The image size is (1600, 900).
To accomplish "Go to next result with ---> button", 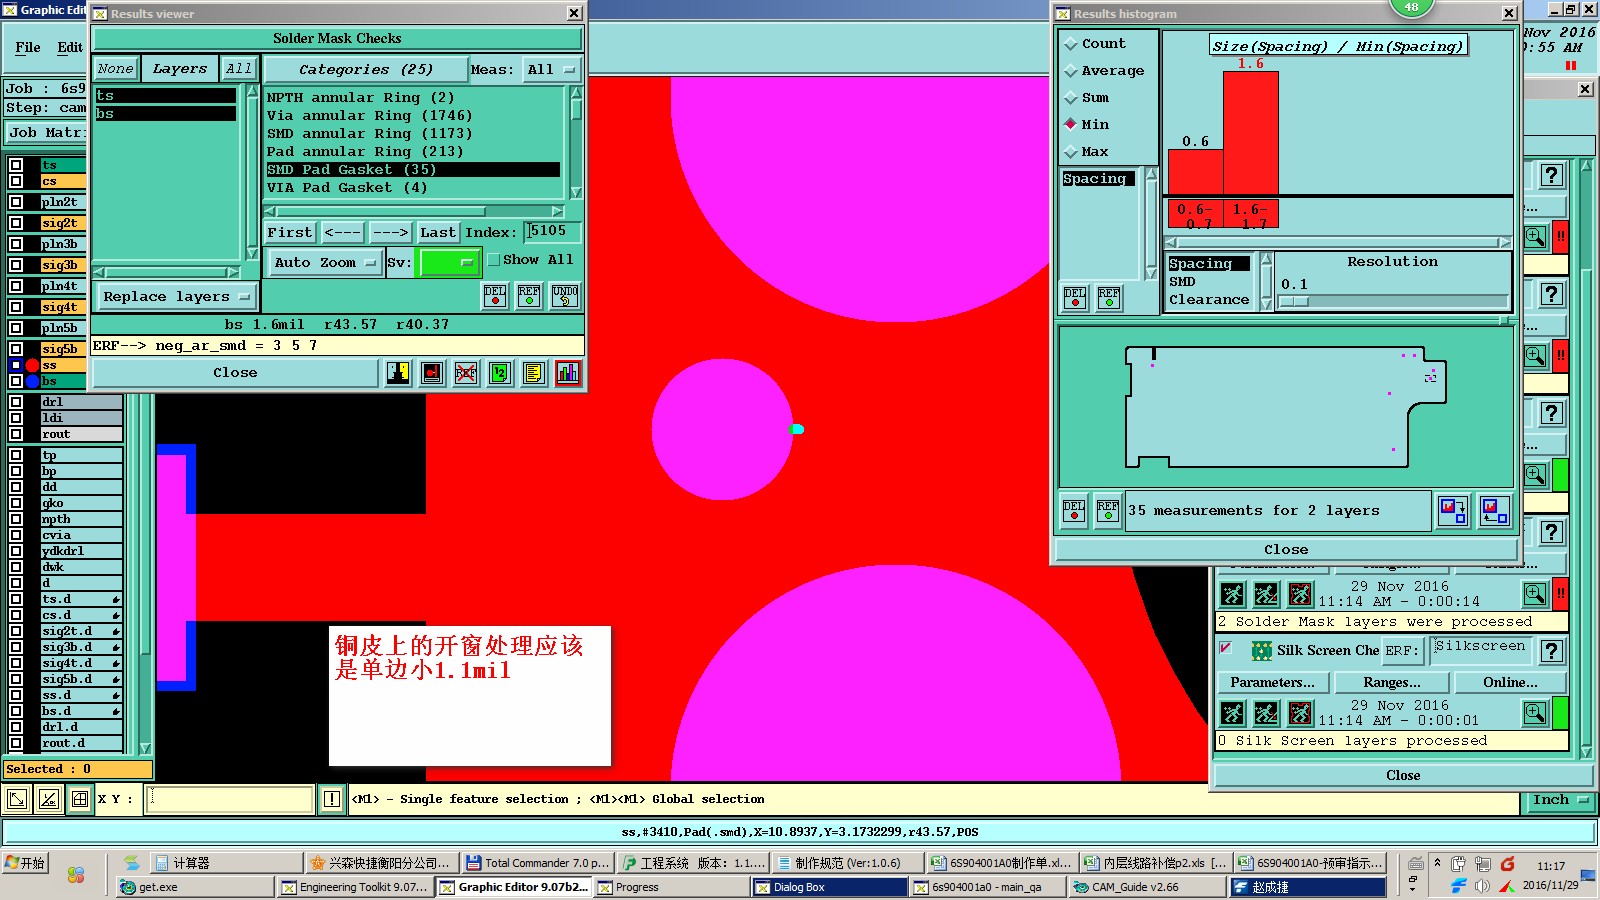I will tap(390, 232).
